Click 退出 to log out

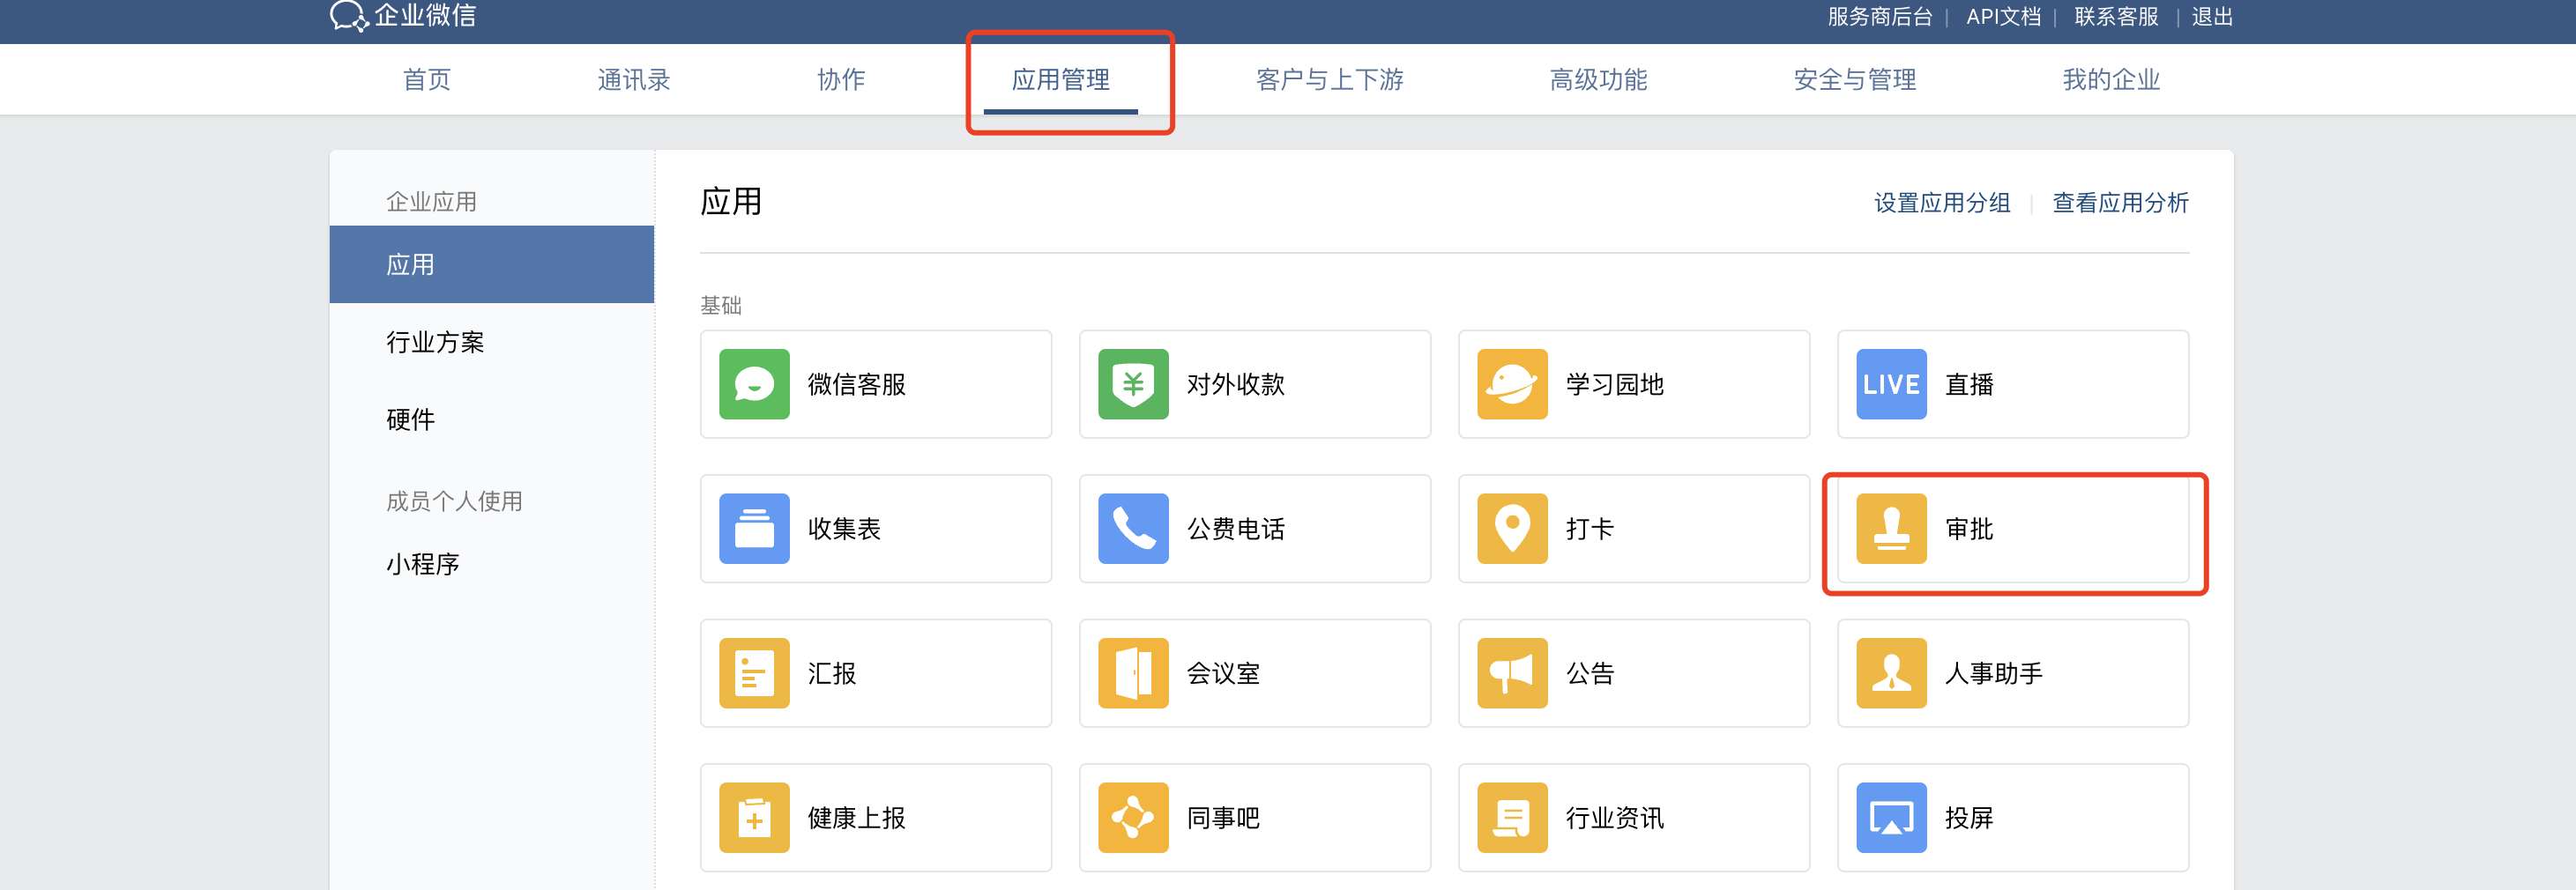[x=2212, y=17]
